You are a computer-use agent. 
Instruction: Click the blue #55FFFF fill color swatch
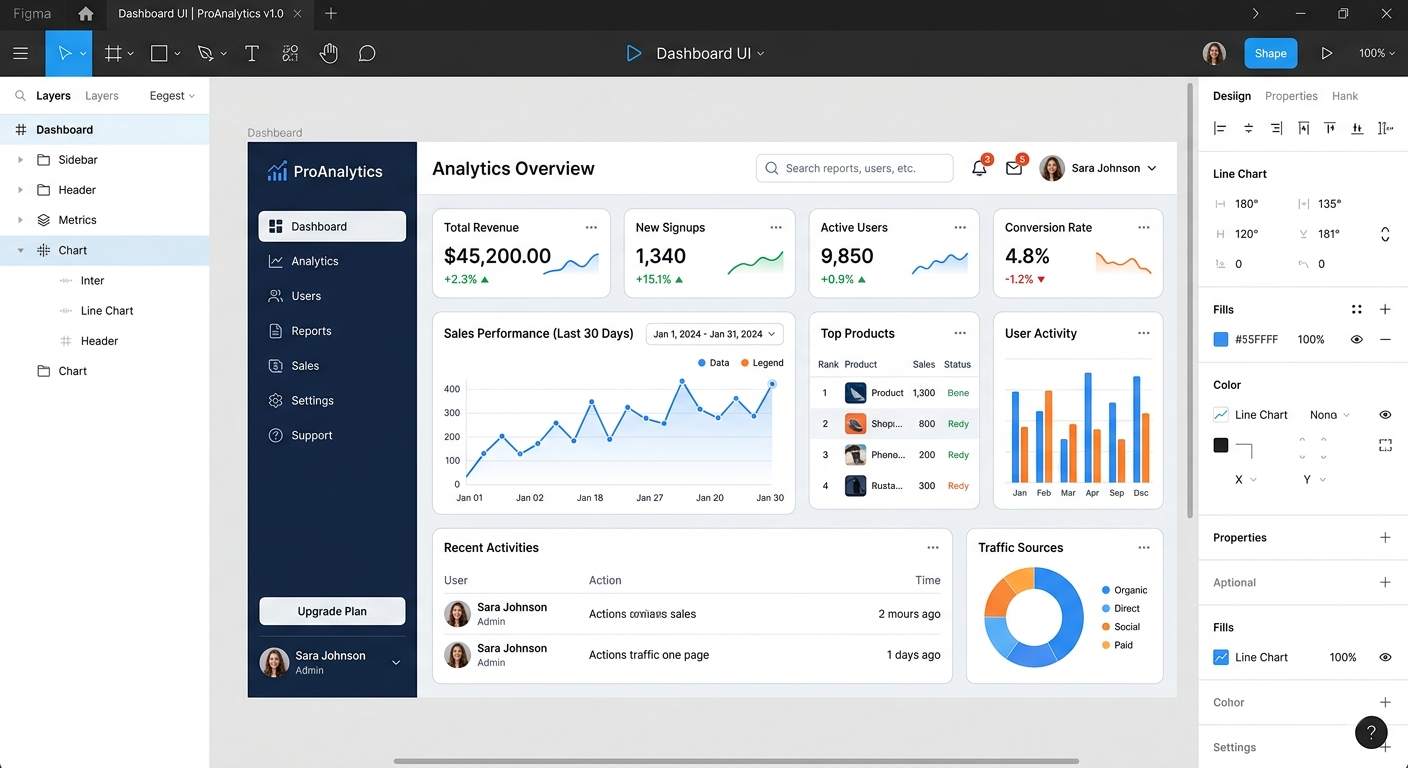coord(1220,339)
